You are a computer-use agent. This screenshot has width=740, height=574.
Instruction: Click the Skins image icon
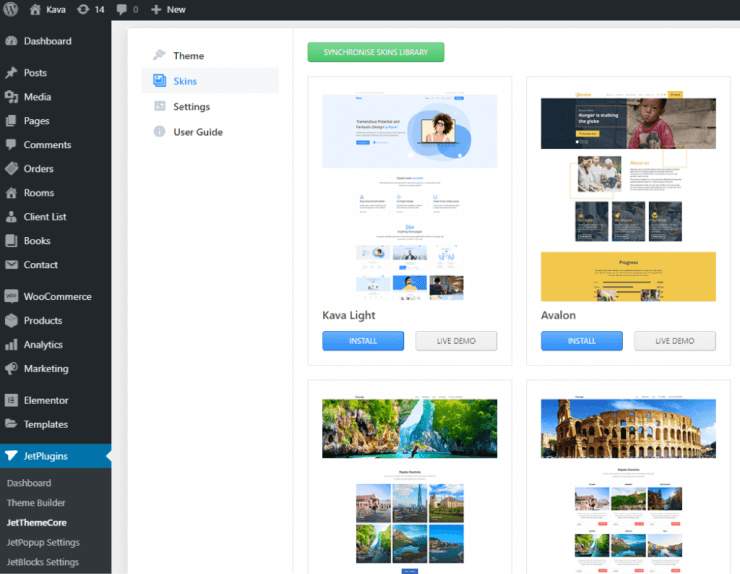pyautogui.click(x=160, y=81)
